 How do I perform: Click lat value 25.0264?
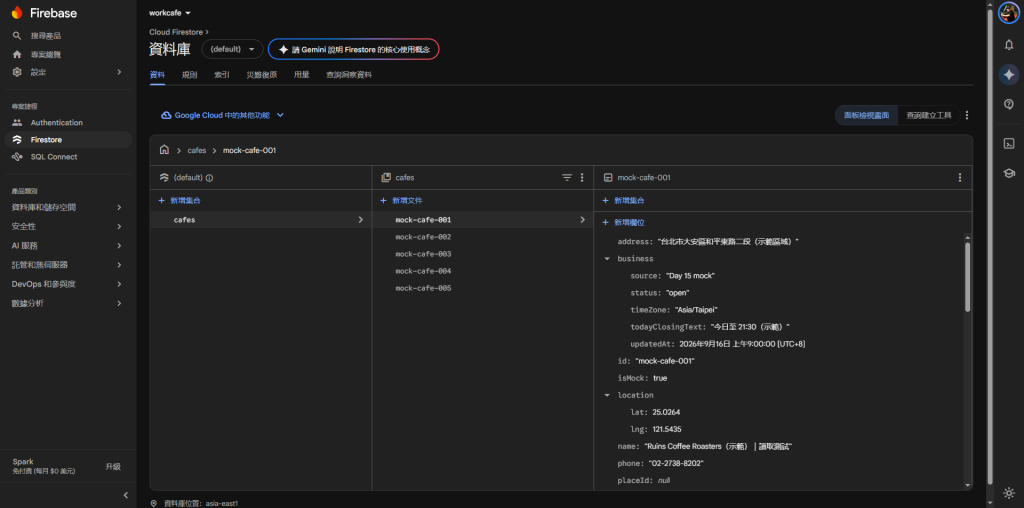point(666,412)
